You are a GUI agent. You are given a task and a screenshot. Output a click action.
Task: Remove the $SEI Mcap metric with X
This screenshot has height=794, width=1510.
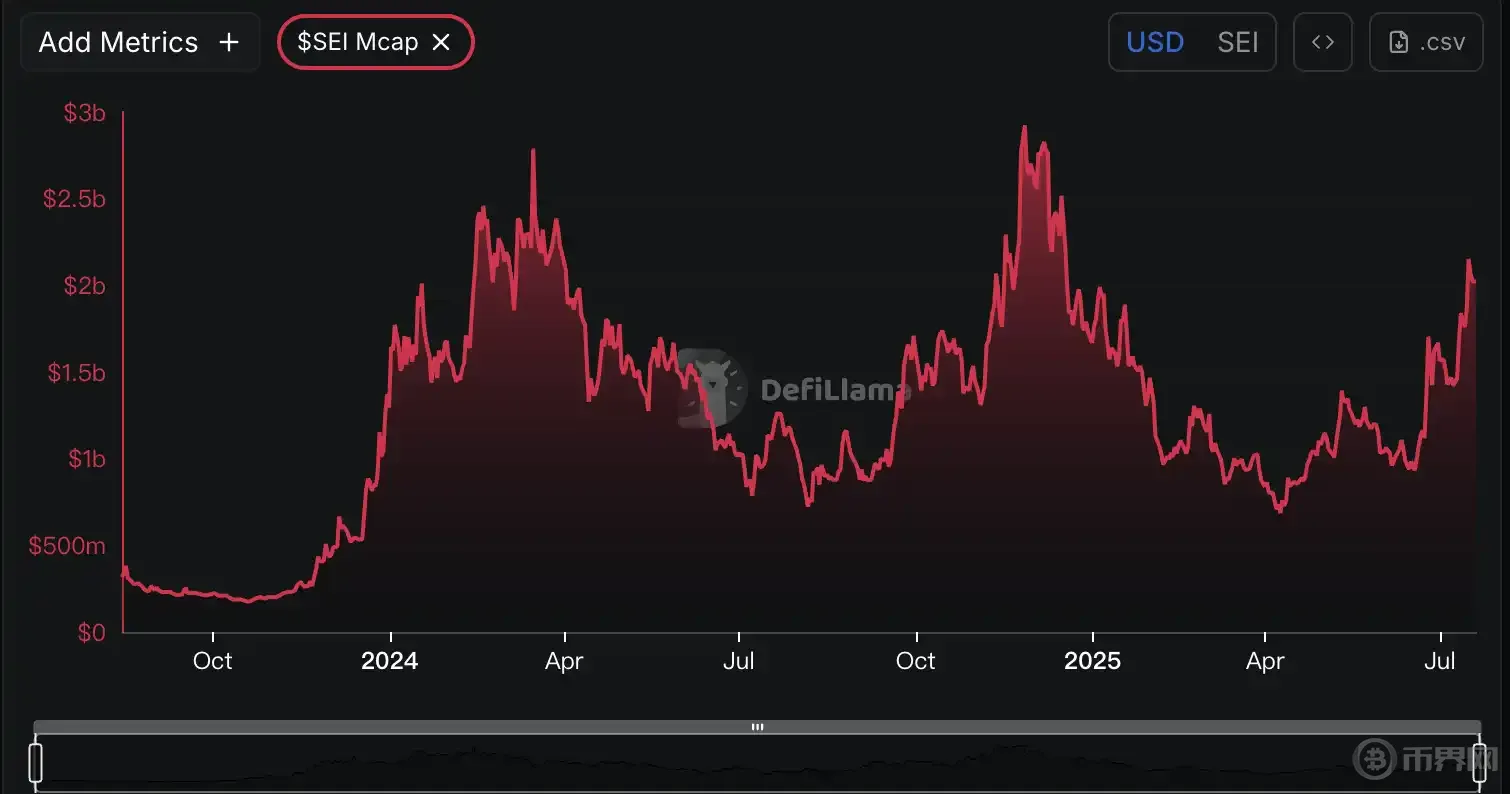click(x=441, y=42)
